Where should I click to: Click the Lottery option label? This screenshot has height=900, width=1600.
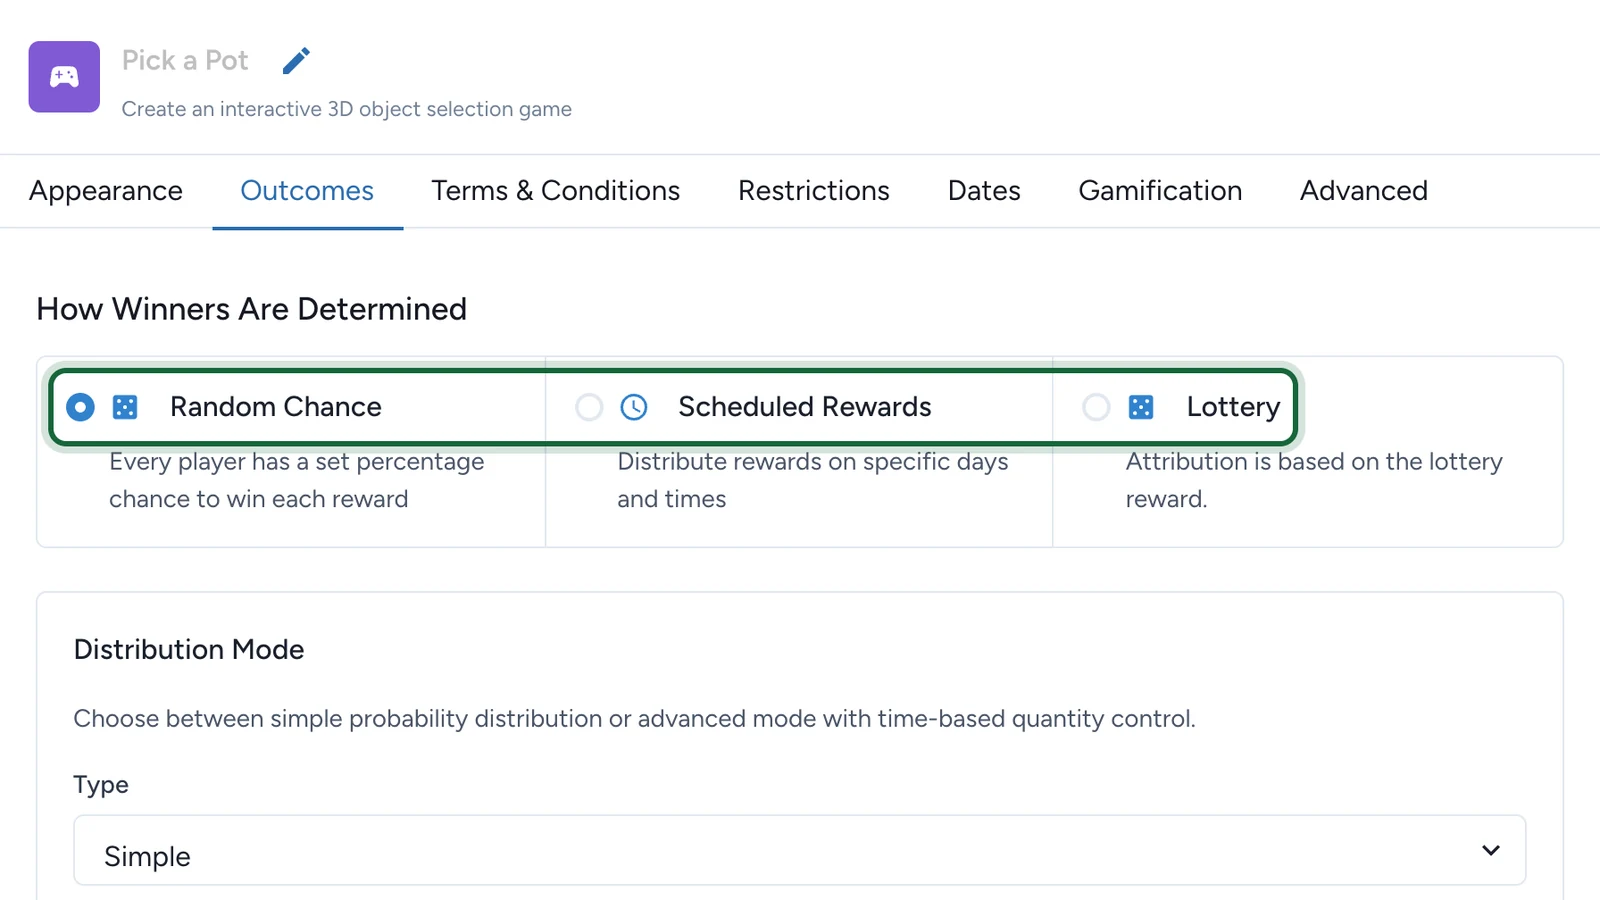(x=1233, y=407)
